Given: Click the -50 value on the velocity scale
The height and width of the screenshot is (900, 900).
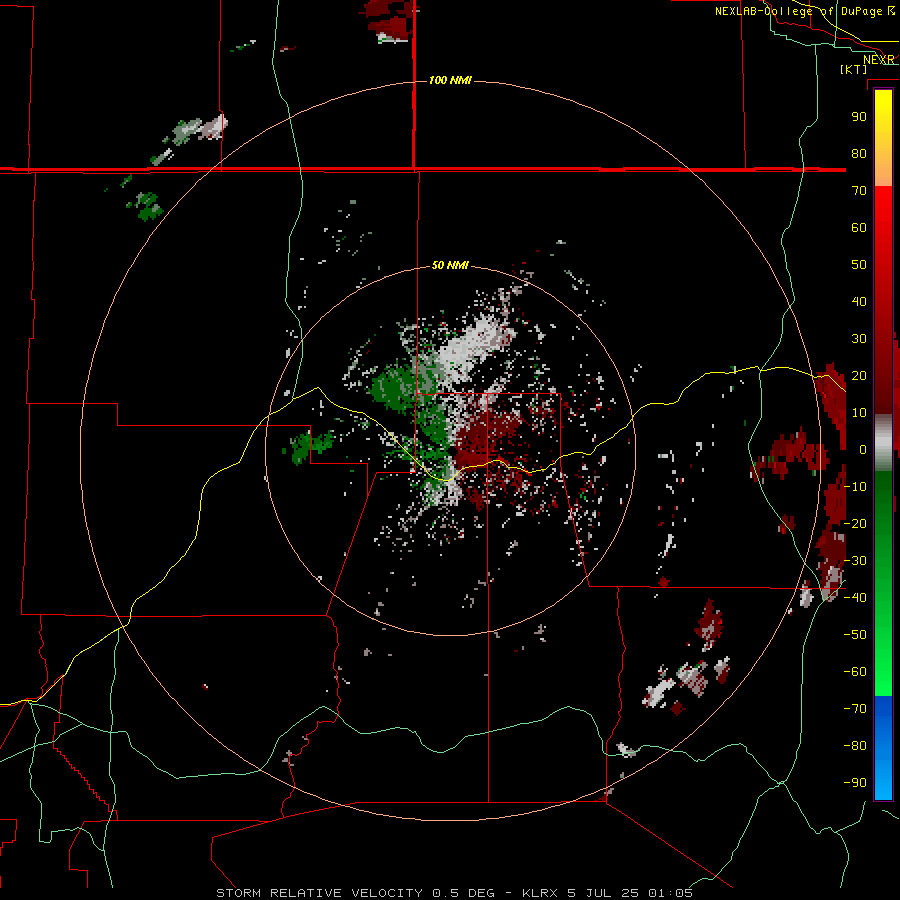Looking at the screenshot, I should pyautogui.click(x=855, y=635).
